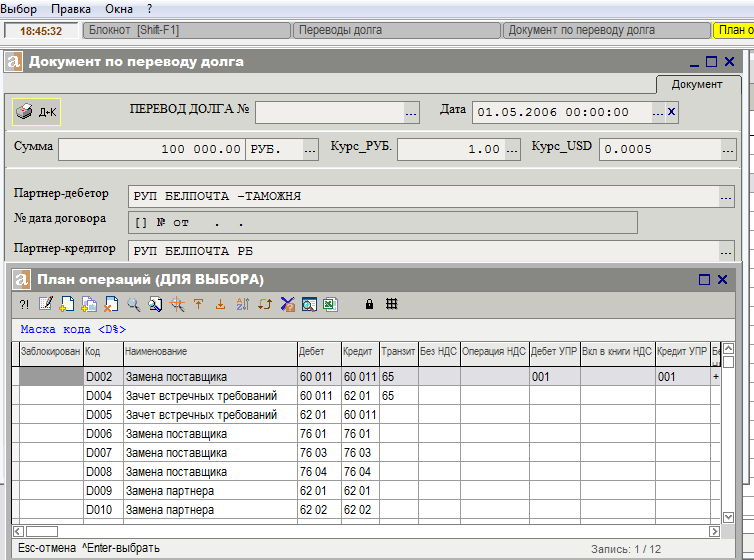Click the ?! help icon in toolbar
This screenshot has height=560, width=754.
24,304
